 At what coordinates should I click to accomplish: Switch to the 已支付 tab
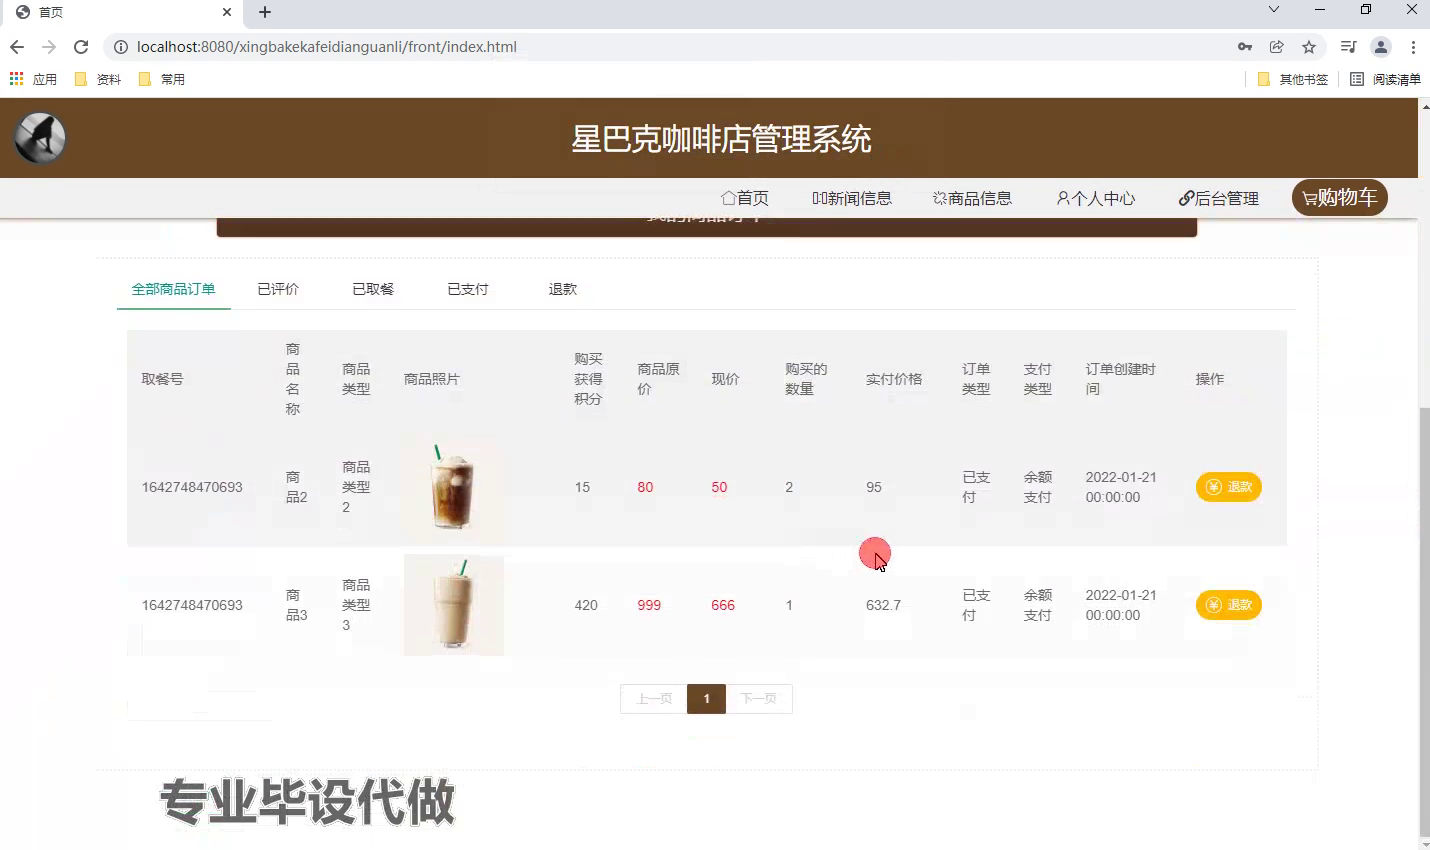(x=468, y=289)
